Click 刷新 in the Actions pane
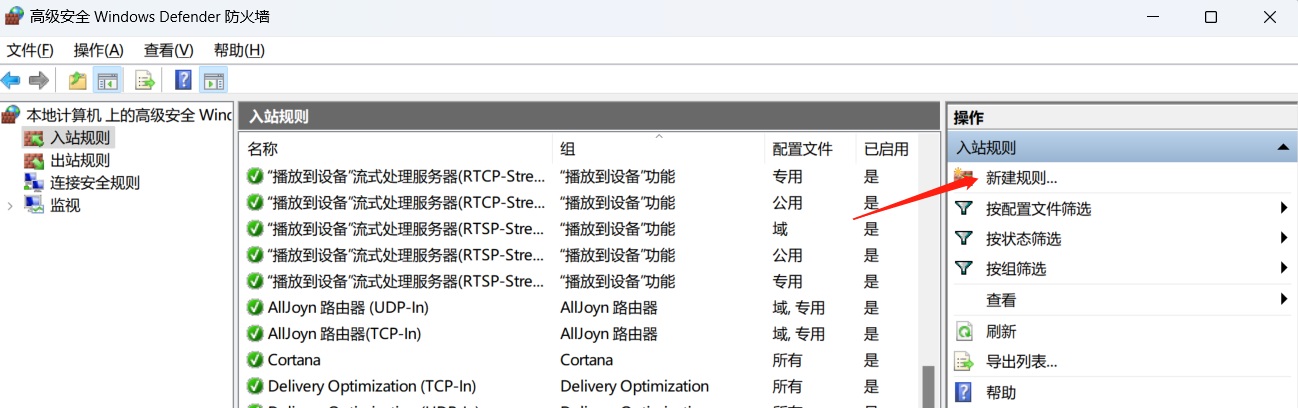1298x408 pixels. click(x=1001, y=331)
